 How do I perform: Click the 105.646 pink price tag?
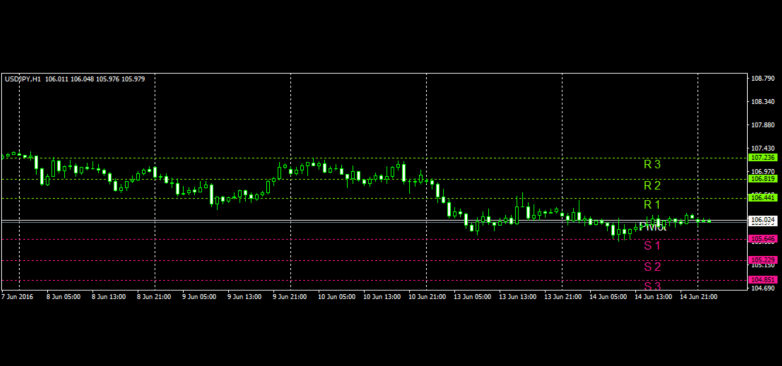[x=763, y=239]
